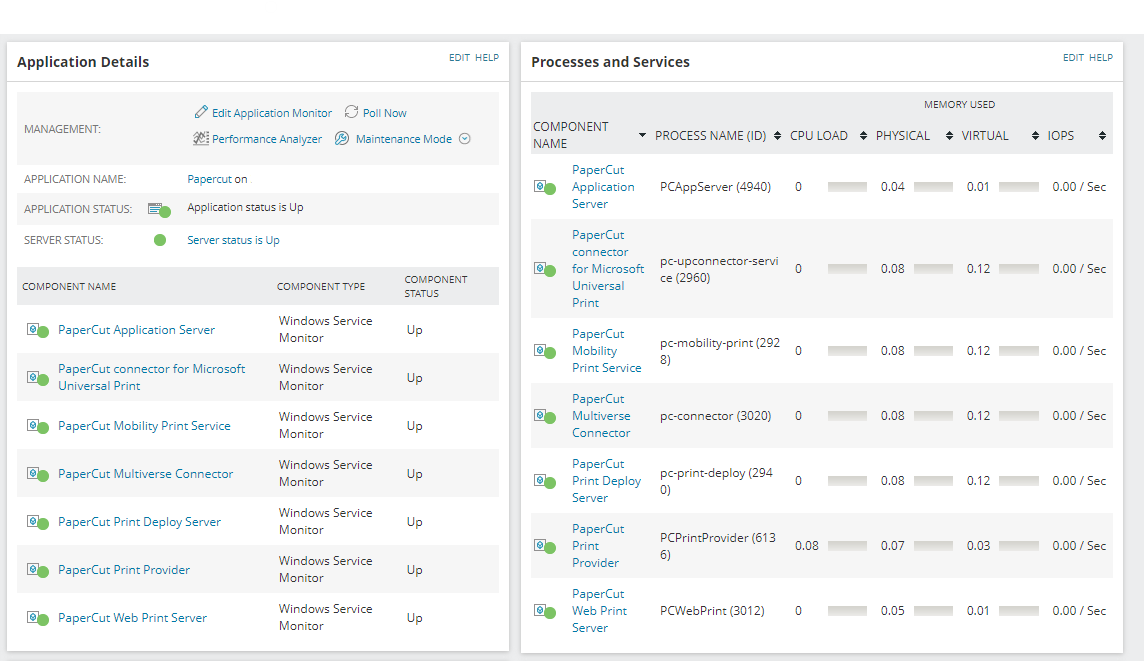Click EDIT in Processes and Services panel
This screenshot has width=1144, height=661.
(1073, 58)
